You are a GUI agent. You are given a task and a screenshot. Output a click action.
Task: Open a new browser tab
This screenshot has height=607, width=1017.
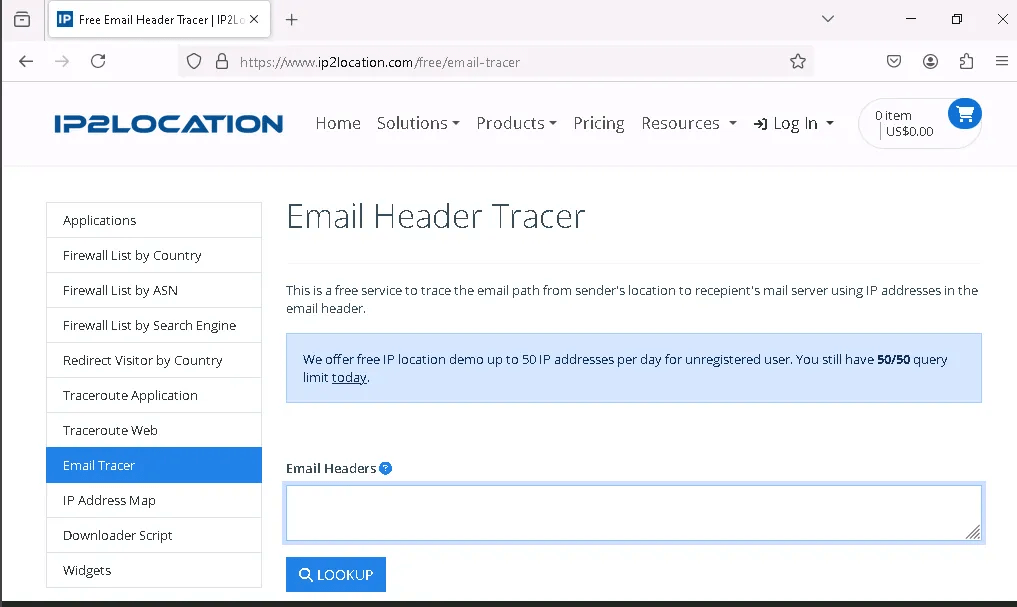tap(292, 20)
